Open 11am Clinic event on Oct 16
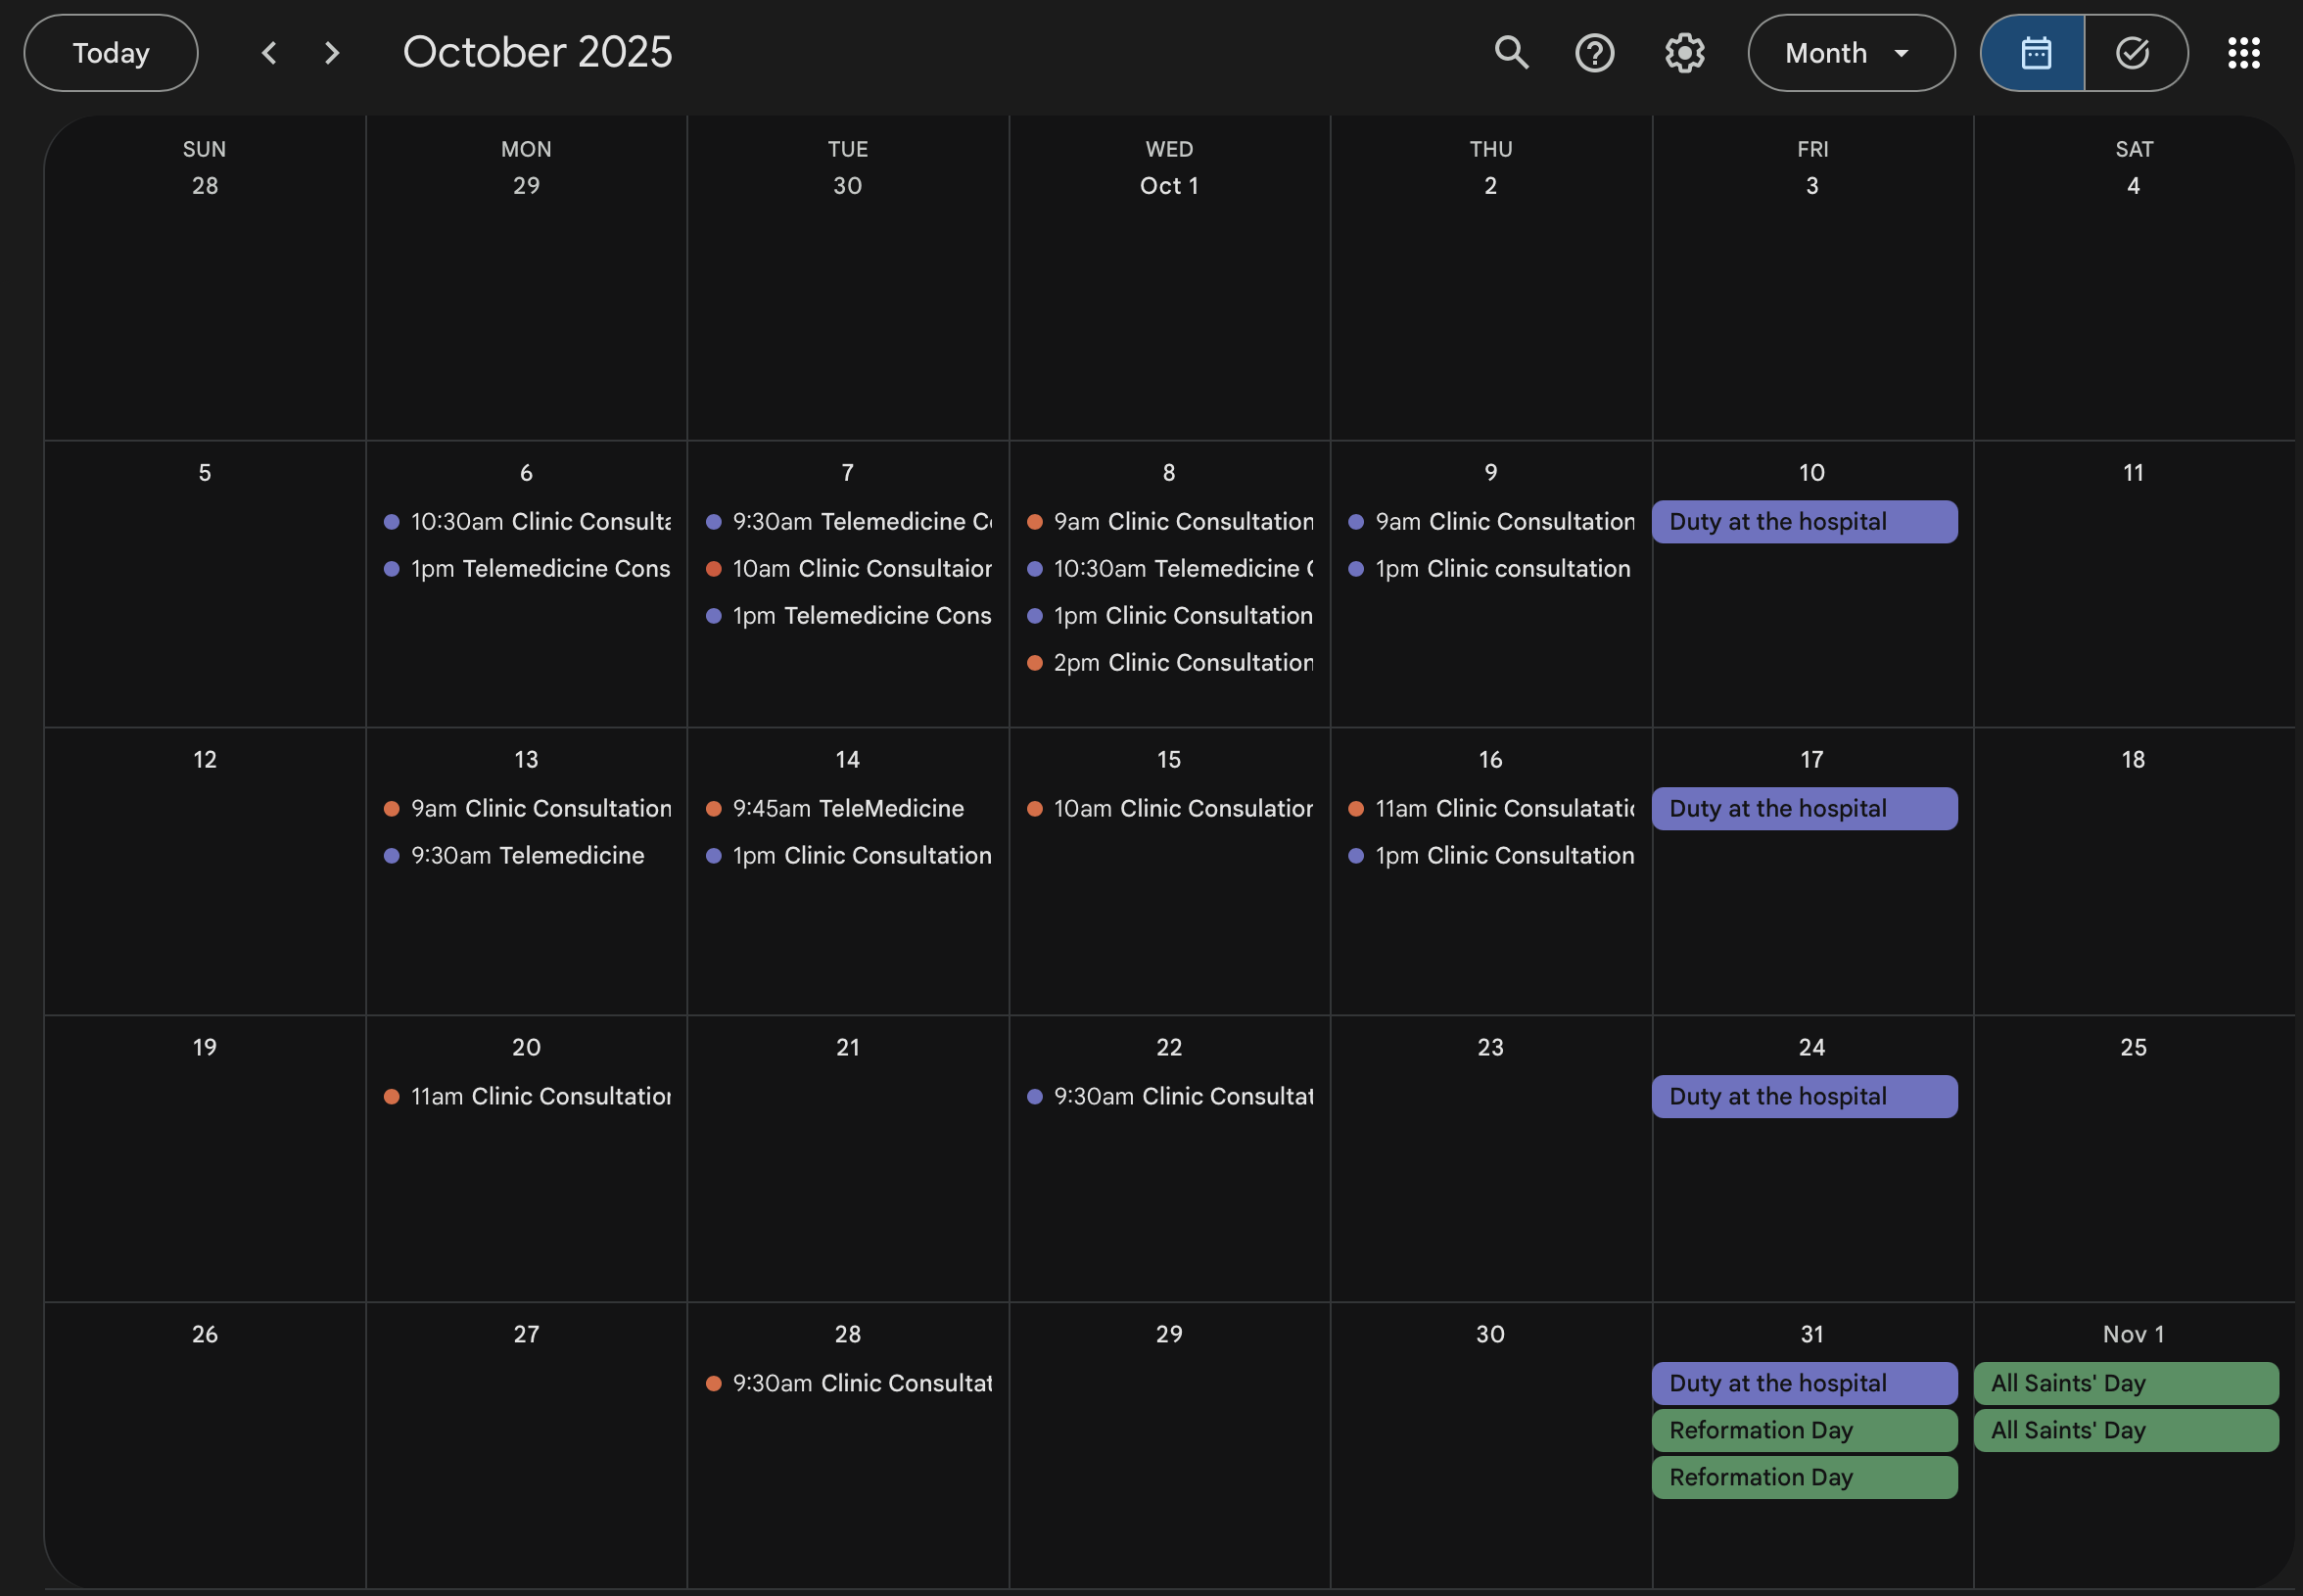The height and width of the screenshot is (1596, 2303). click(x=1491, y=809)
